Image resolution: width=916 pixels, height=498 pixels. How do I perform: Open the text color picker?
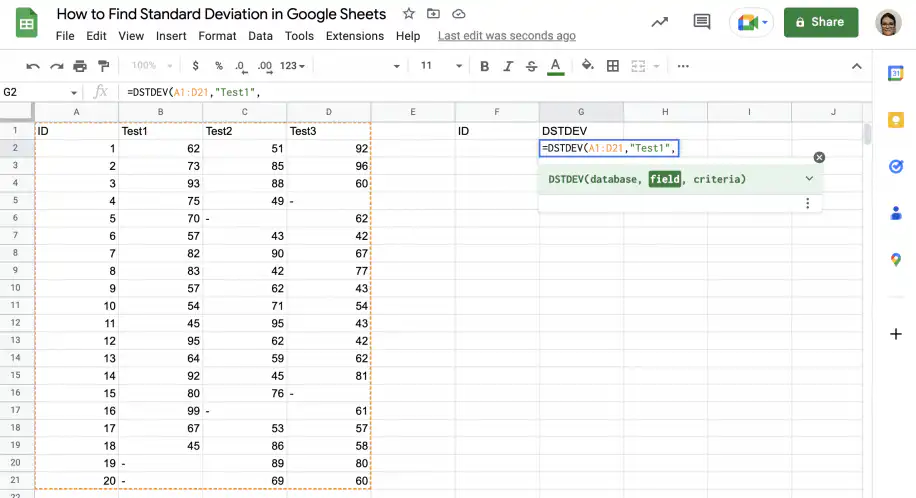click(556, 67)
